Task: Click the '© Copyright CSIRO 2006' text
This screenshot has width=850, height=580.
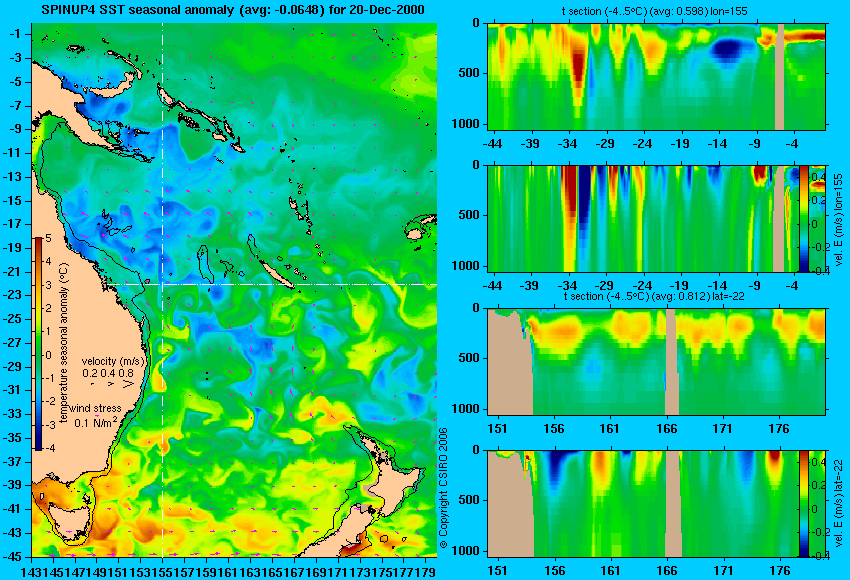Action: [x=443, y=488]
